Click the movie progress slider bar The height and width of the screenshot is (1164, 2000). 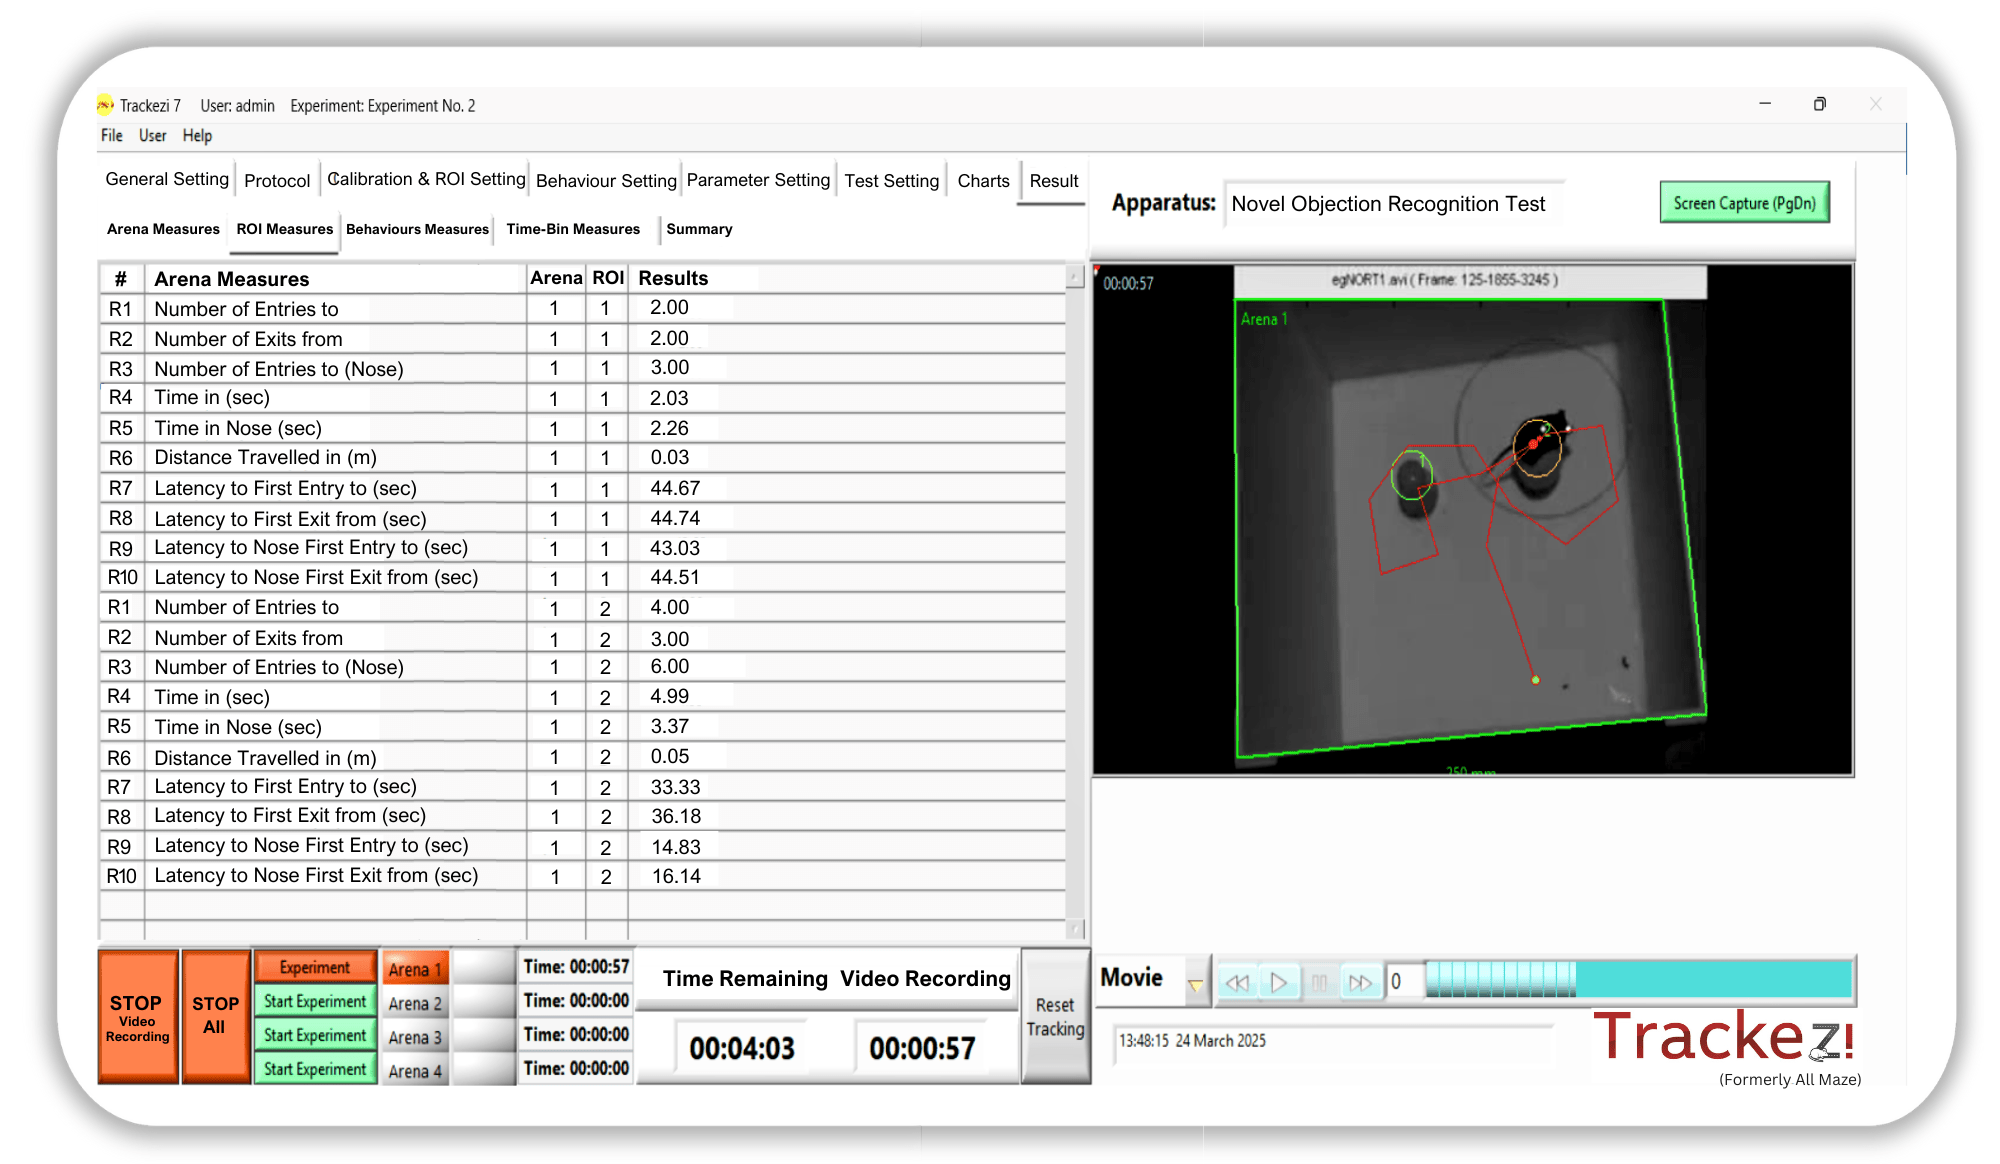(x=1640, y=979)
